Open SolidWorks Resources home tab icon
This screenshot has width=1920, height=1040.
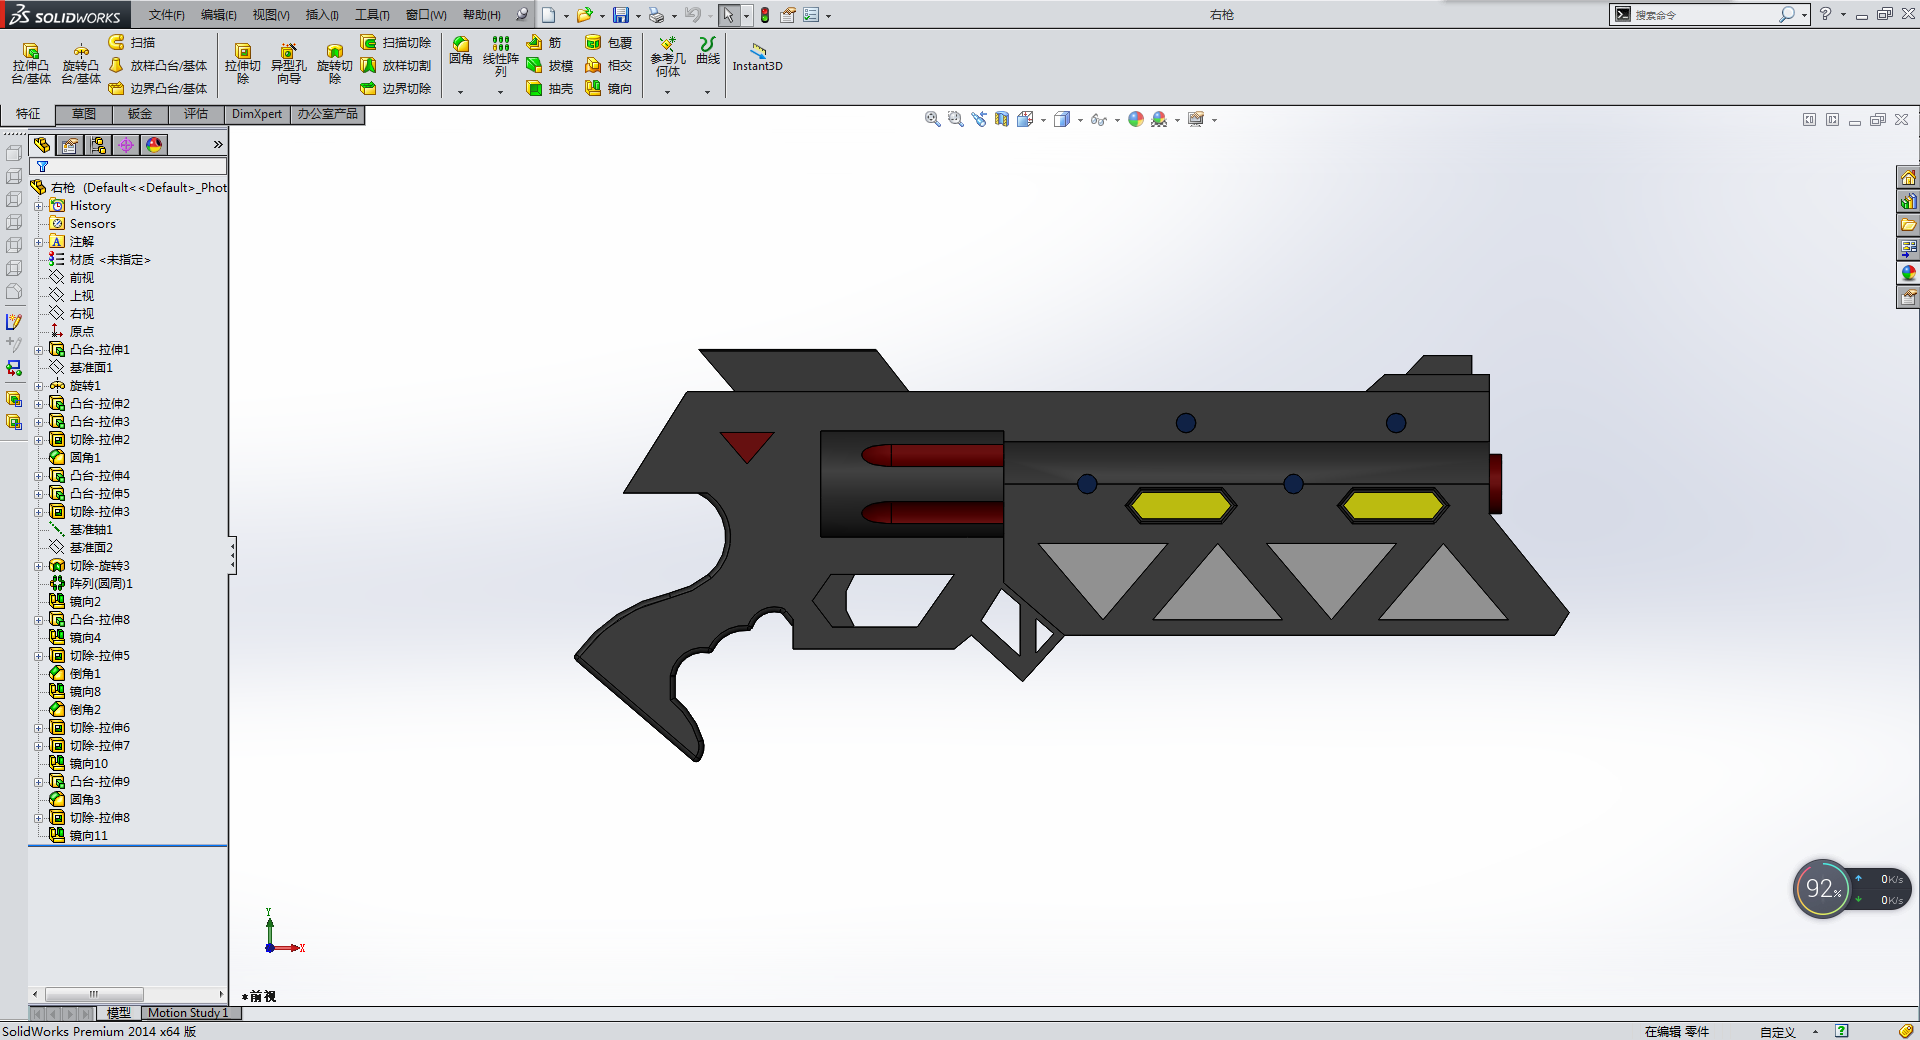click(1908, 177)
